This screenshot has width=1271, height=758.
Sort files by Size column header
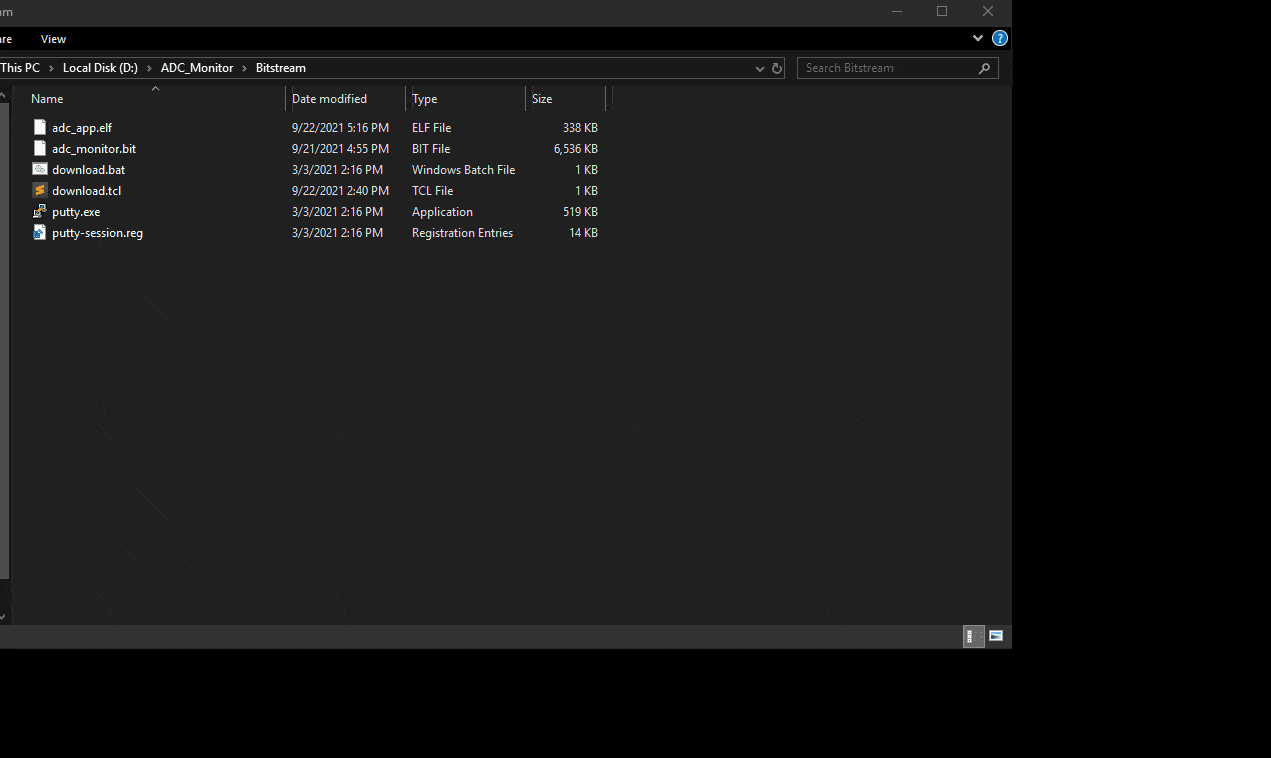[542, 99]
